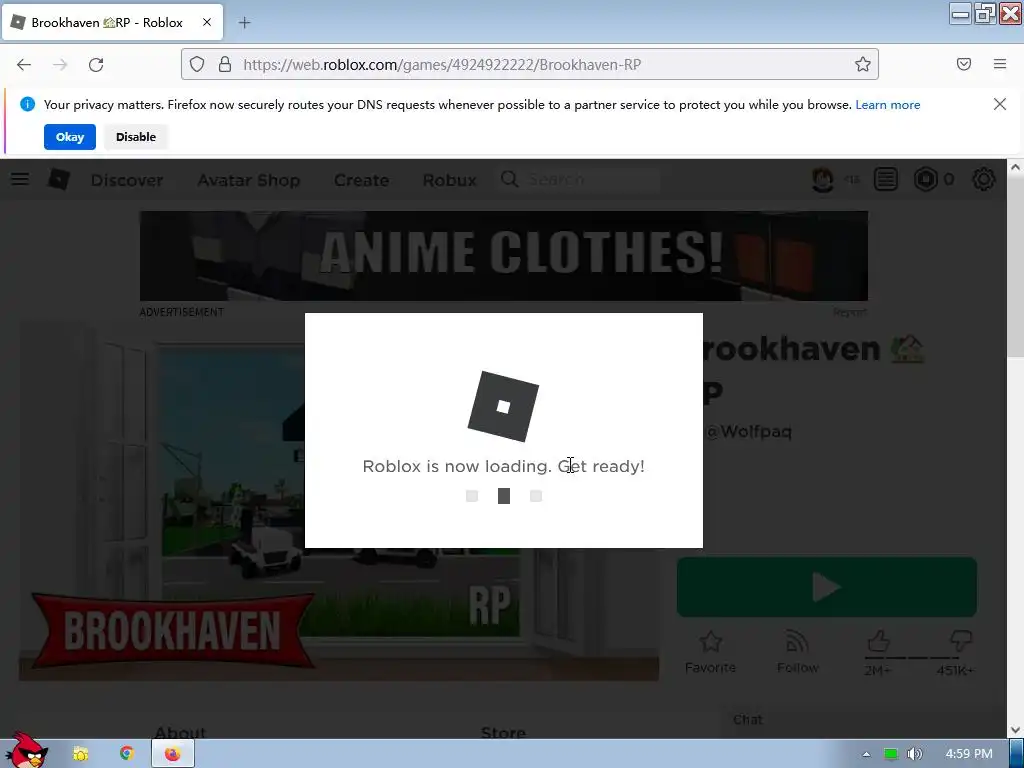Save page to Pocket
The width and height of the screenshot is (1024, 768).
tap(964, 64)
